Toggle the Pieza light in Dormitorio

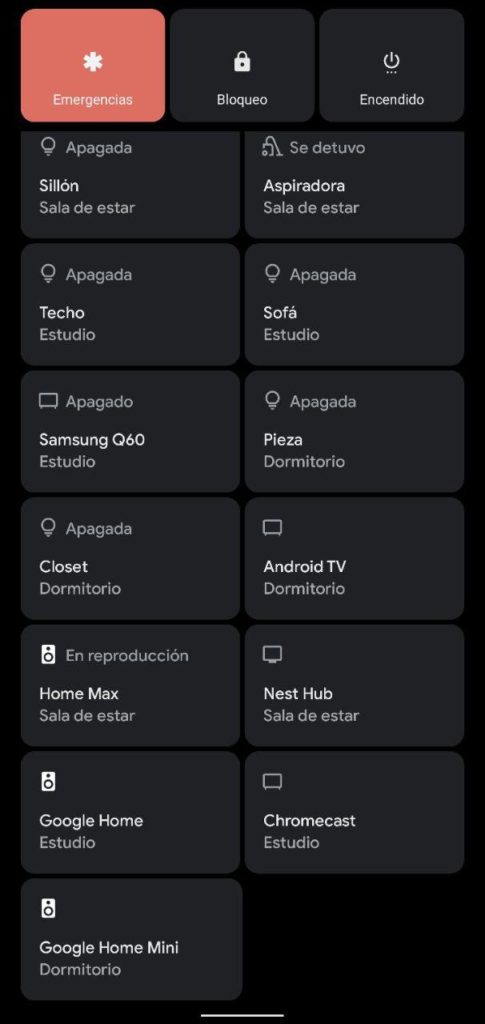pyautogui.click(x=354, y=431)
